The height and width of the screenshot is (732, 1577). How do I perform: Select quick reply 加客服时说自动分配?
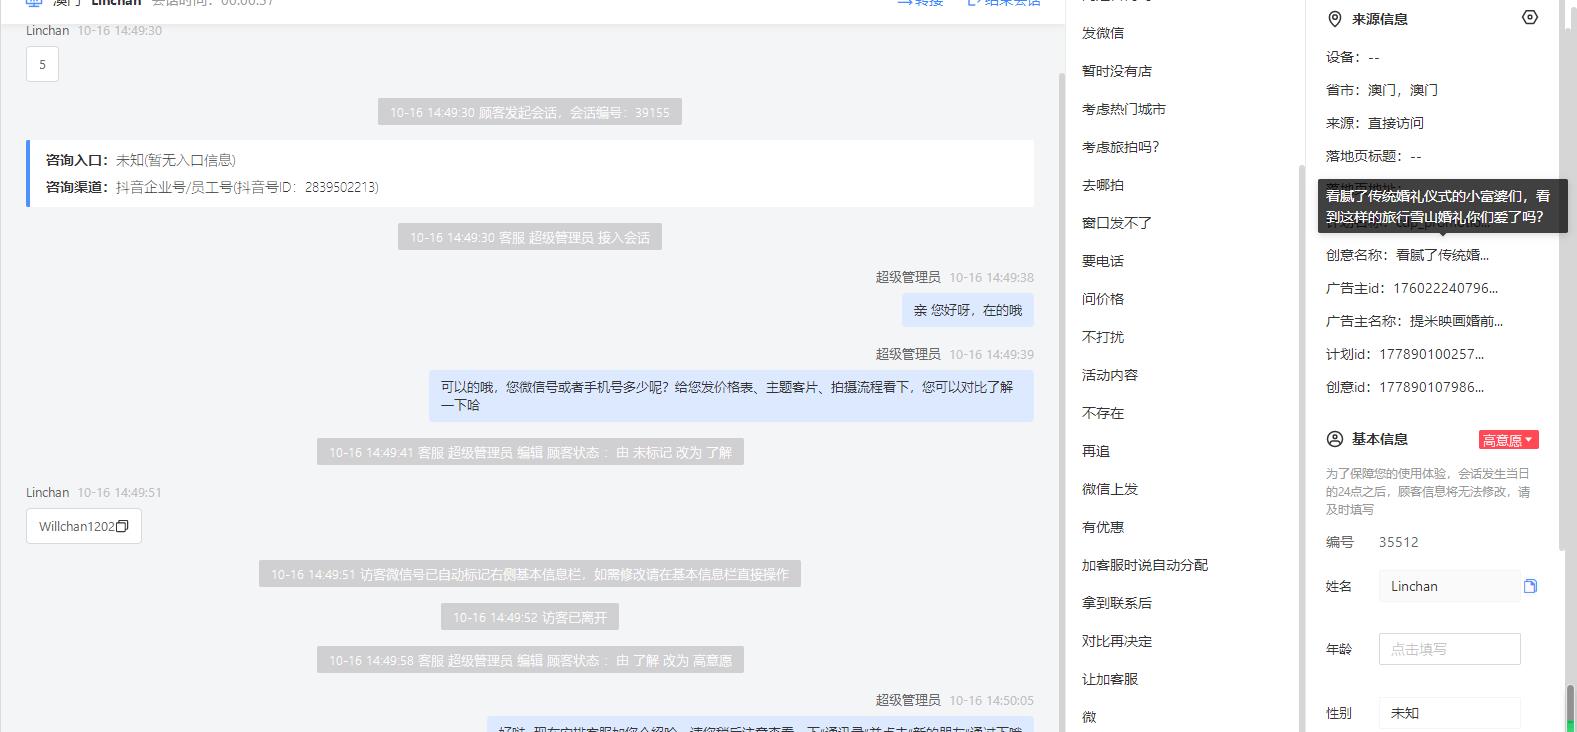(1145, 565)
